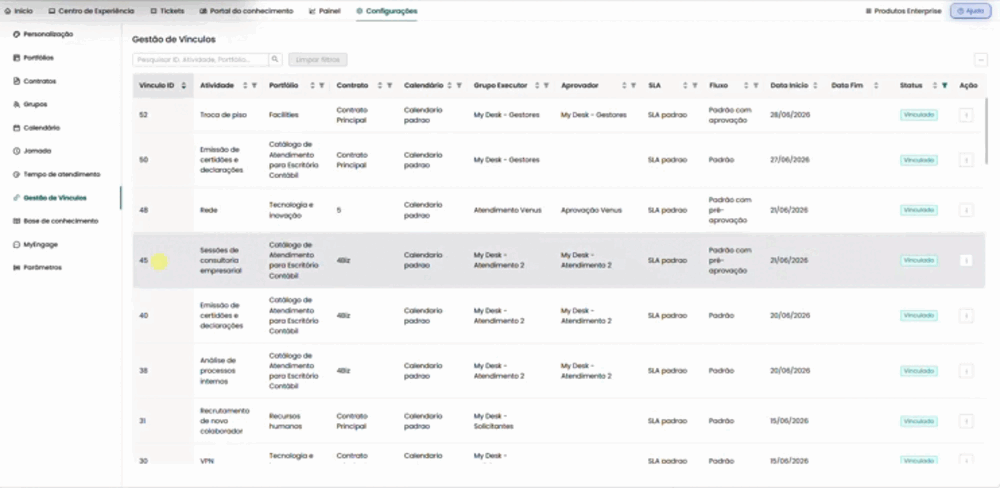Screen dimensions: 1000x488
Task: Click "Recrutamento de novo colaborador" activity cell
Action: 224,421
